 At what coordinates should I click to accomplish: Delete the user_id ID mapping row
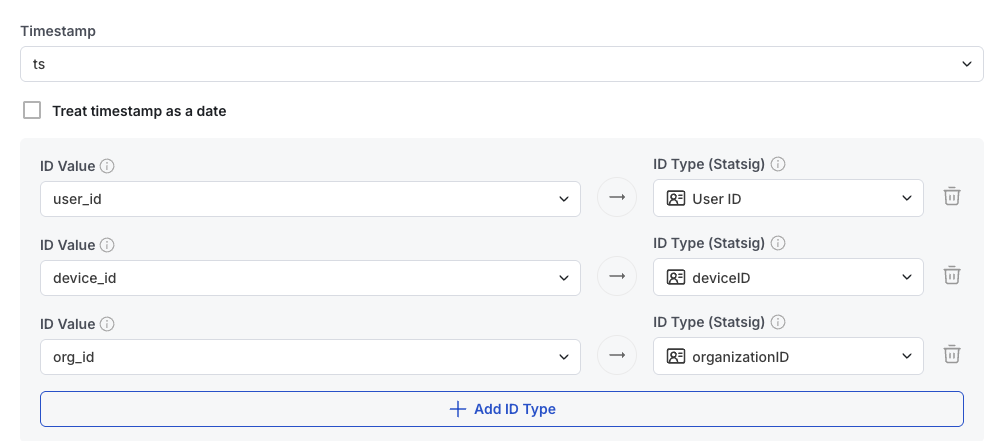952,197
